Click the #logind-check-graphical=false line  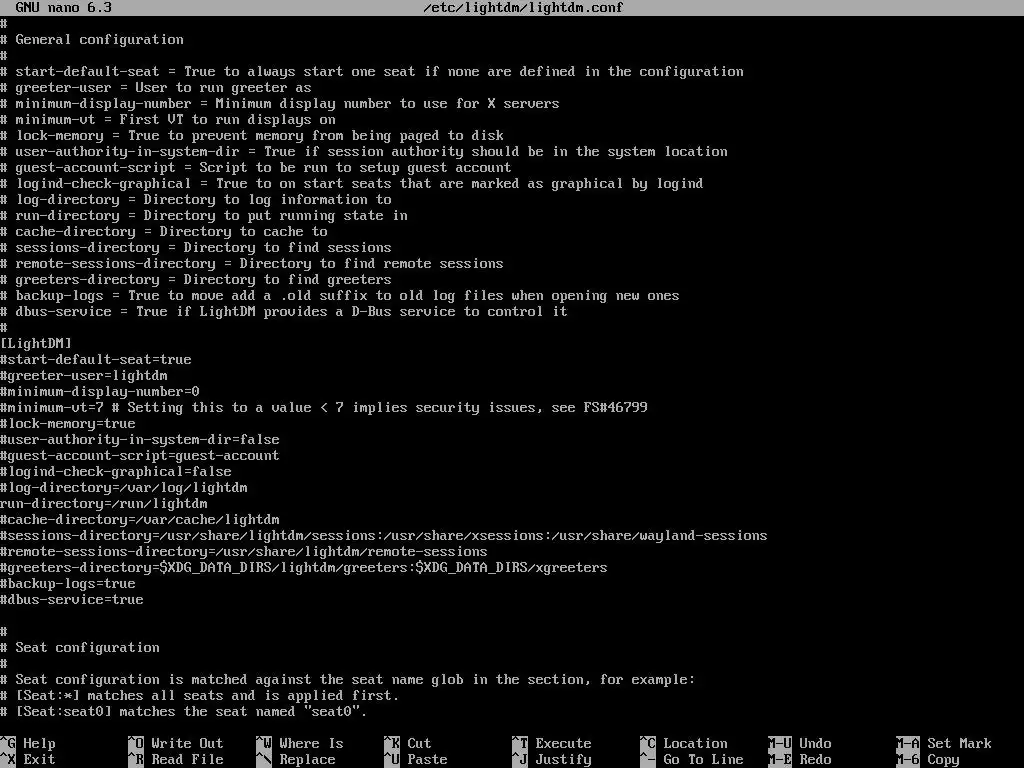coord(116,472)
